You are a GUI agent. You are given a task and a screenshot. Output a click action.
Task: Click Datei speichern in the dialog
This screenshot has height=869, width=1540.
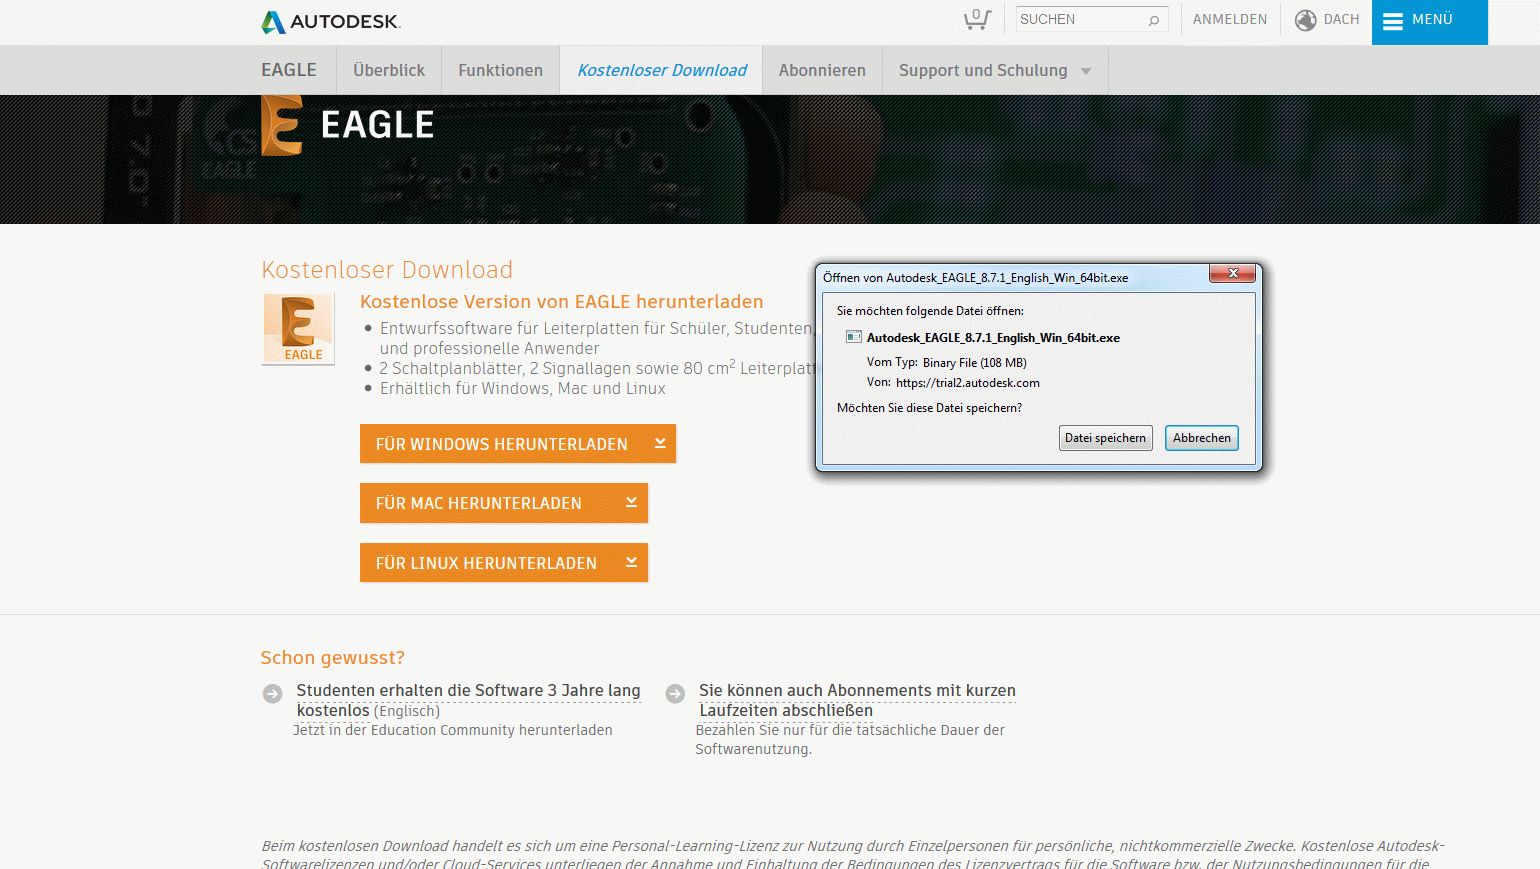[1105, 438]
